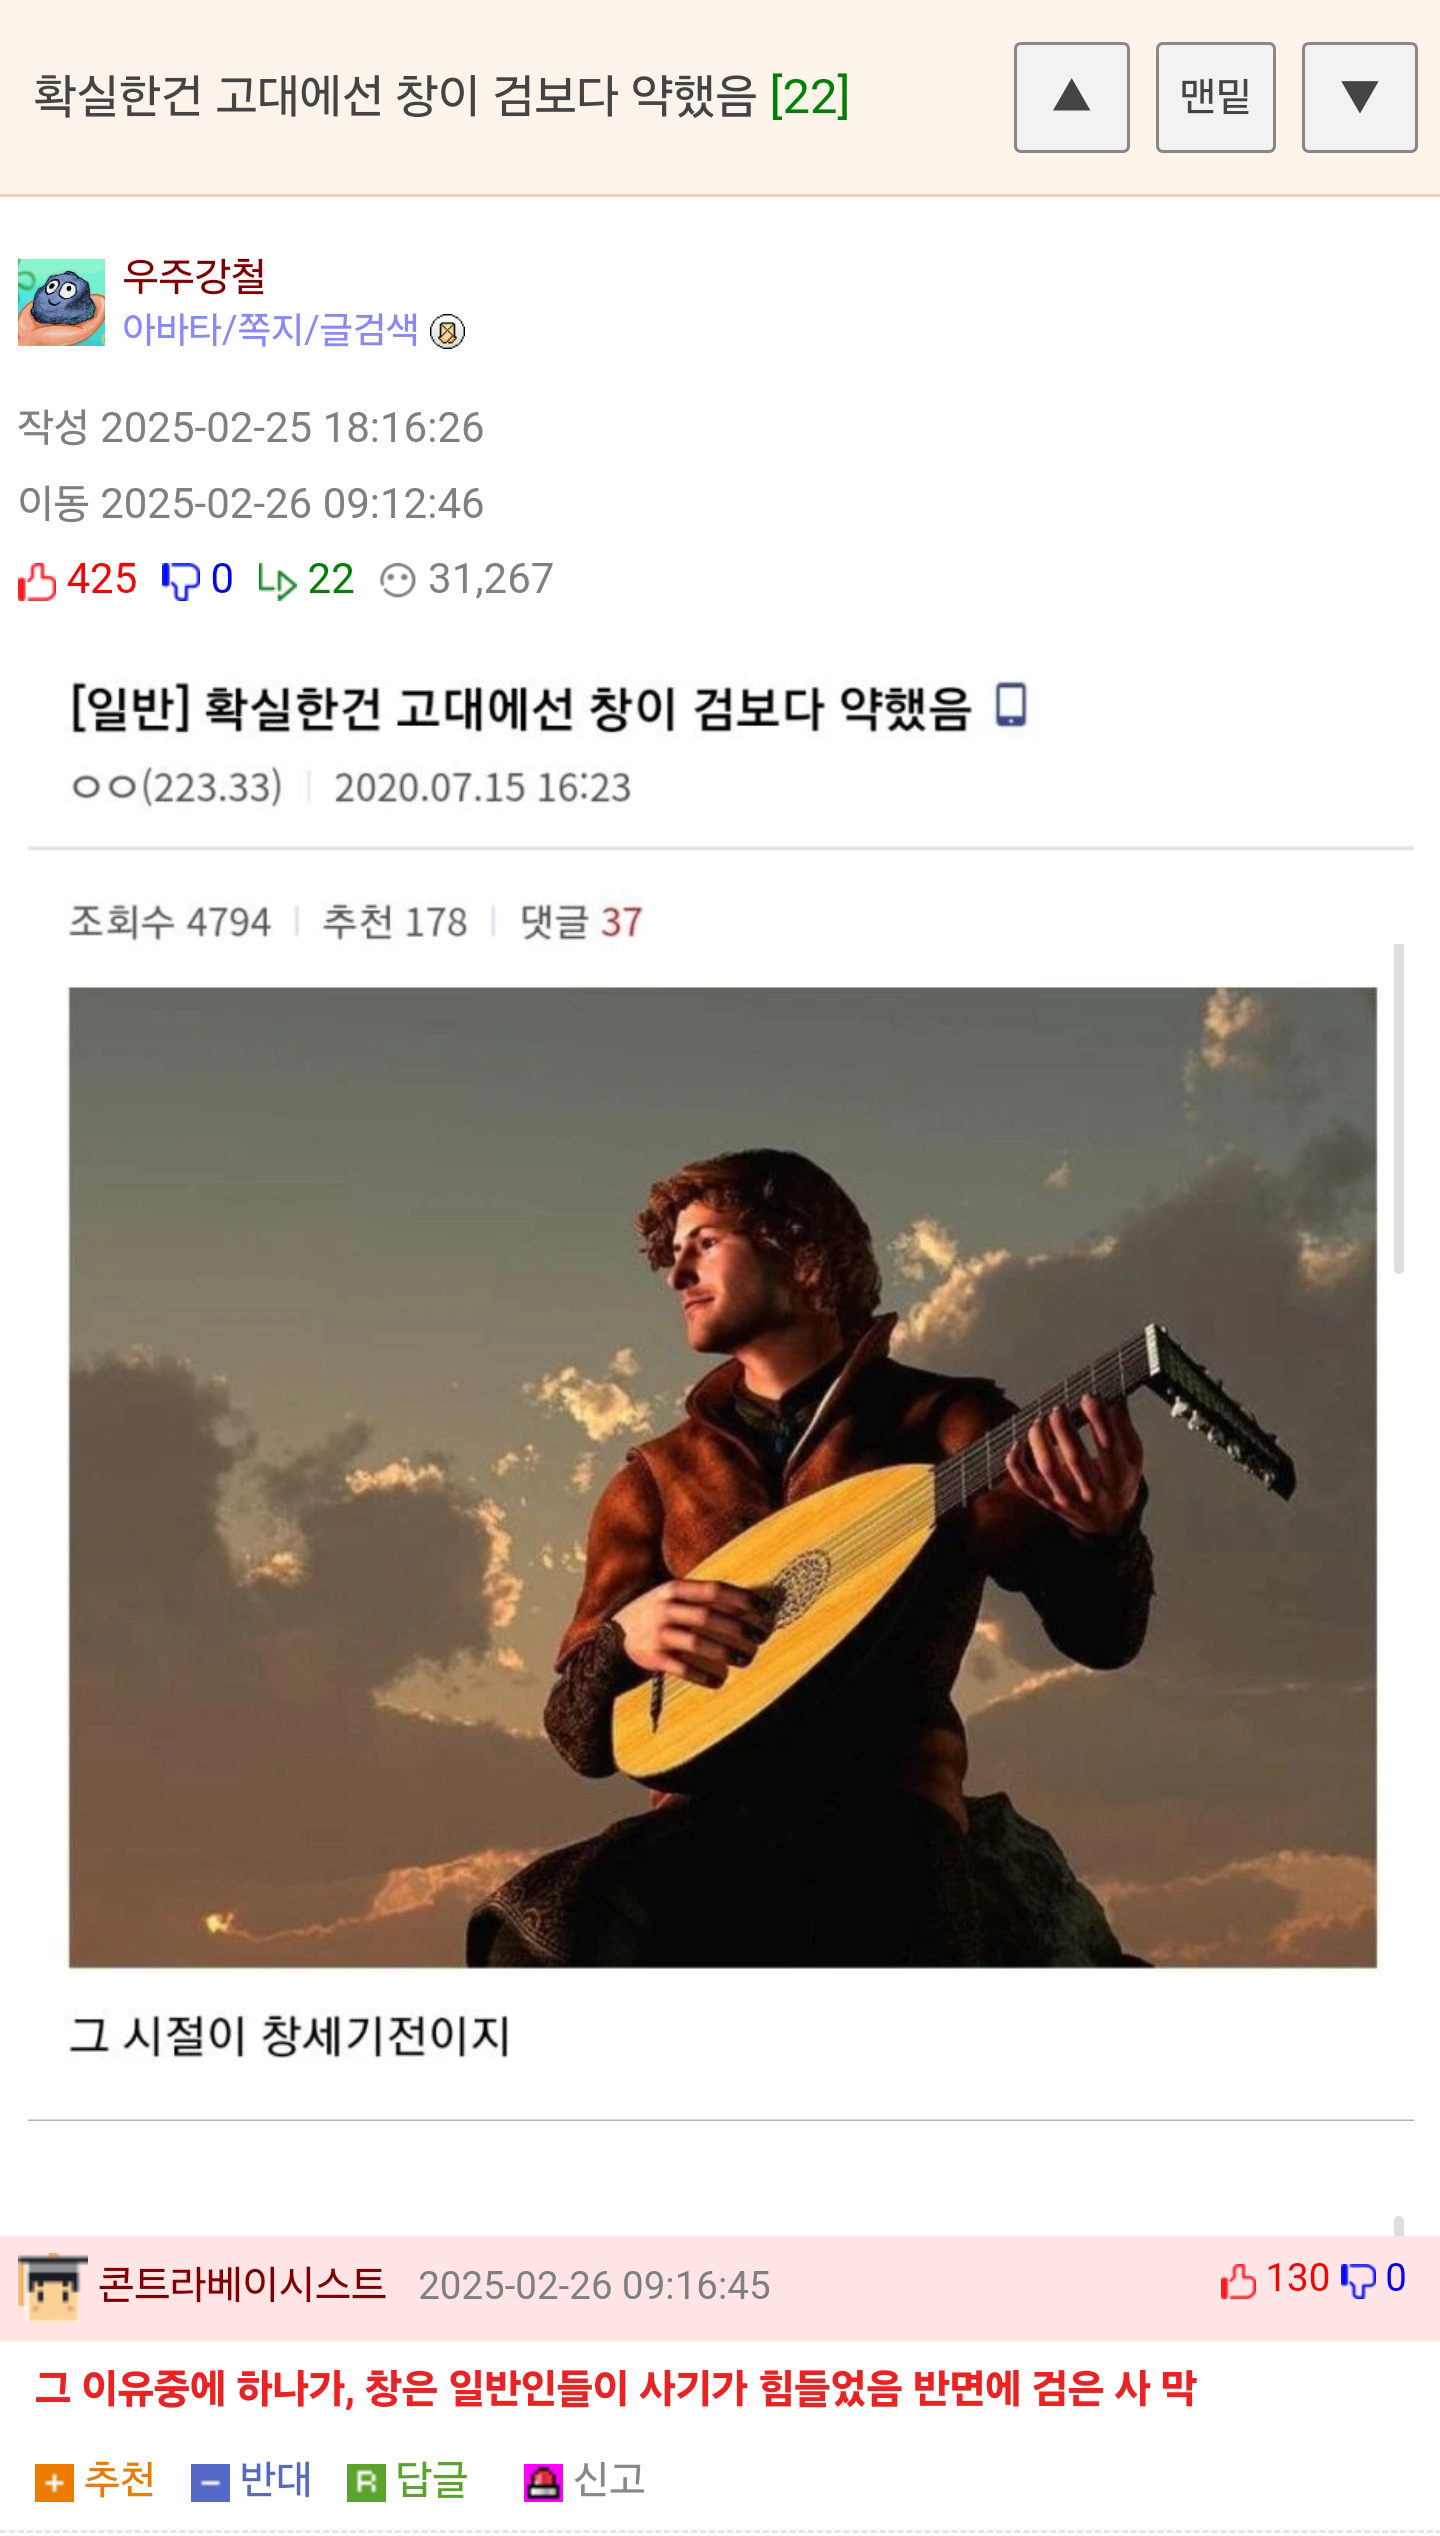Report comment with the 신고 button
The image size is (1440, 2536).
point(584,2481)
